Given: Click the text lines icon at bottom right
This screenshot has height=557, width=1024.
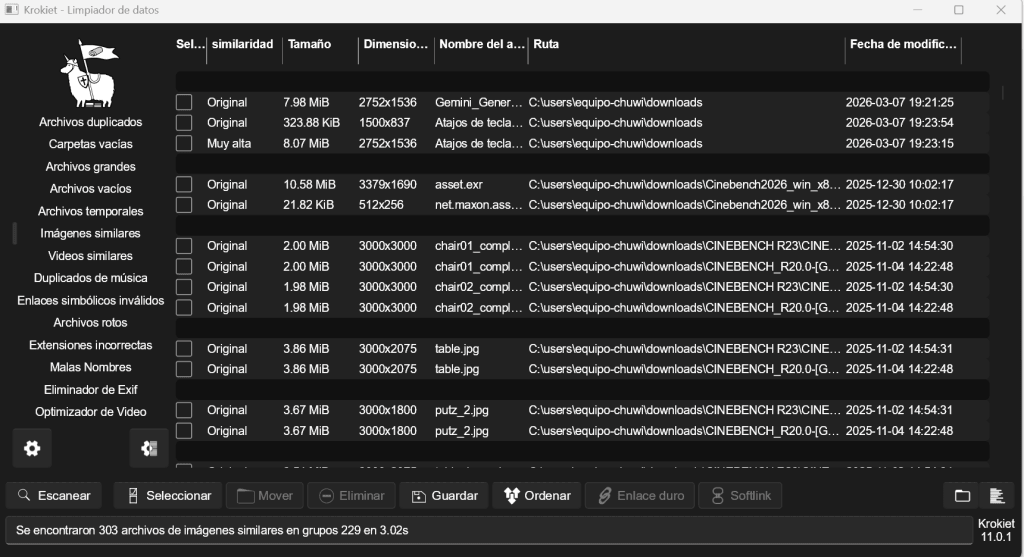Looking at the screenshot, I should tap(997, 496).
